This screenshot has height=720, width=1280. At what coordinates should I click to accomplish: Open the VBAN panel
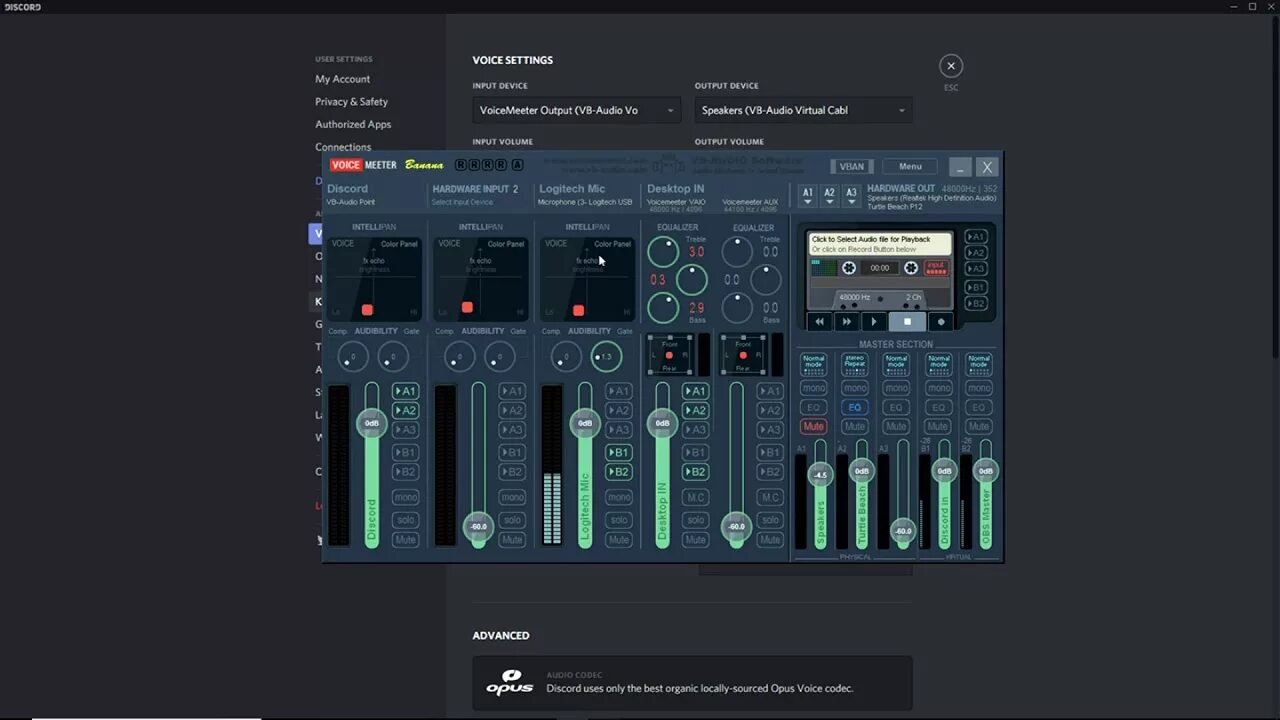[852, 166]
